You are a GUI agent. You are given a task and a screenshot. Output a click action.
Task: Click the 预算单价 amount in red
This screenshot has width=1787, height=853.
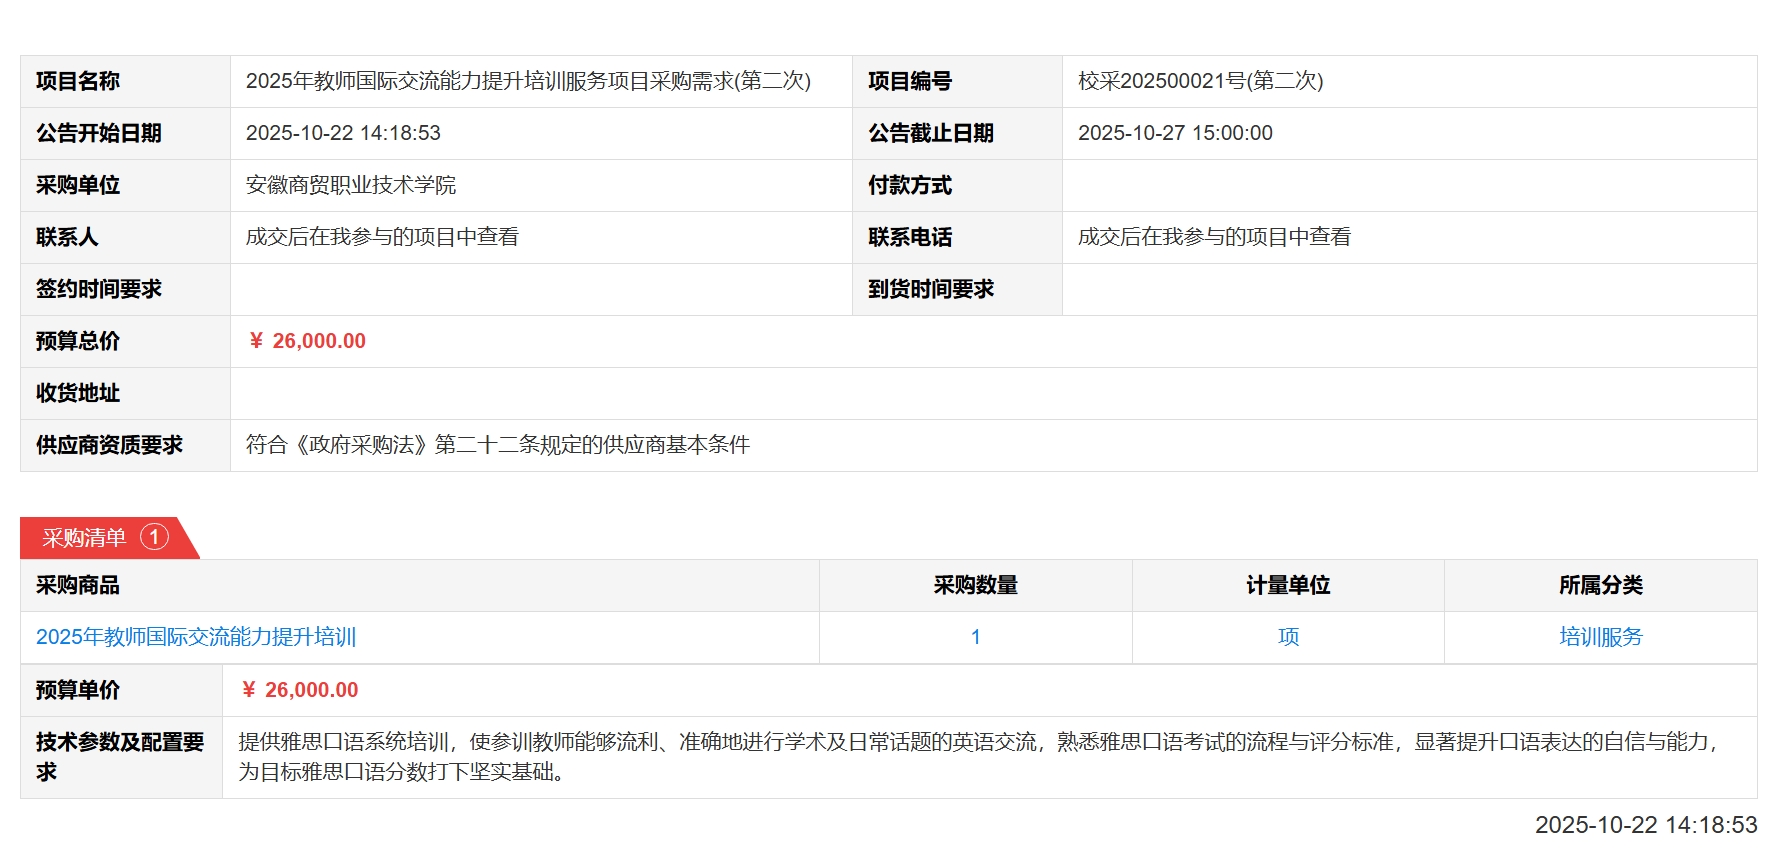click(x=300, y=690)
